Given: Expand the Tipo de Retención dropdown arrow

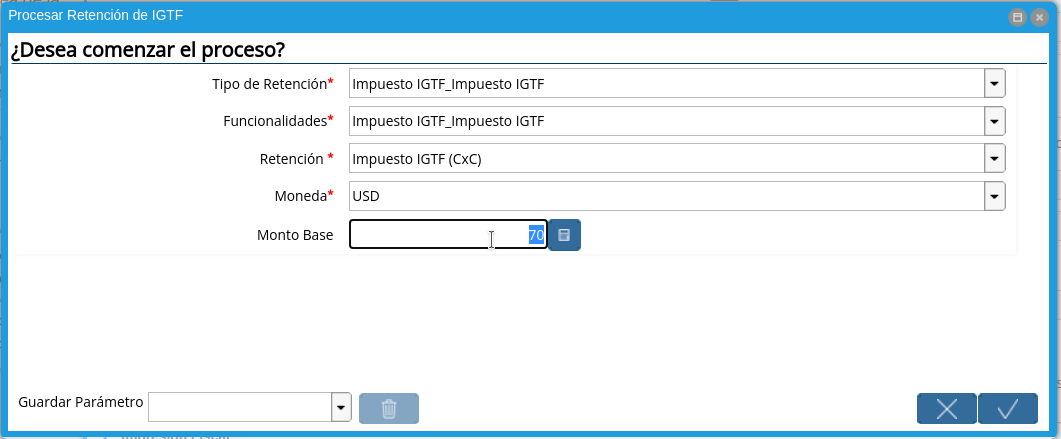Looking at the screenshot, I should point(994,84).
